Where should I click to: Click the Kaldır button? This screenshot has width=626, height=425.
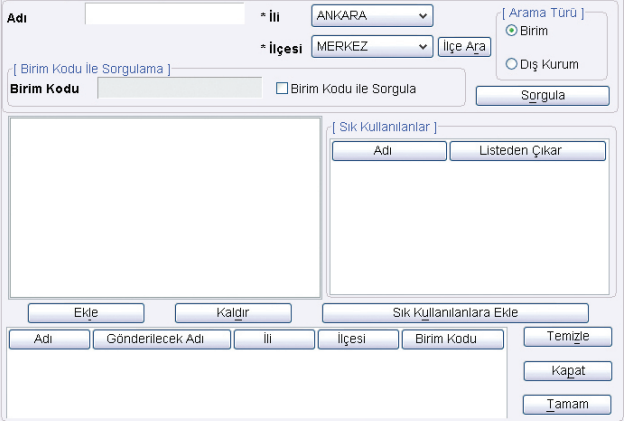(x=233, y=312)
